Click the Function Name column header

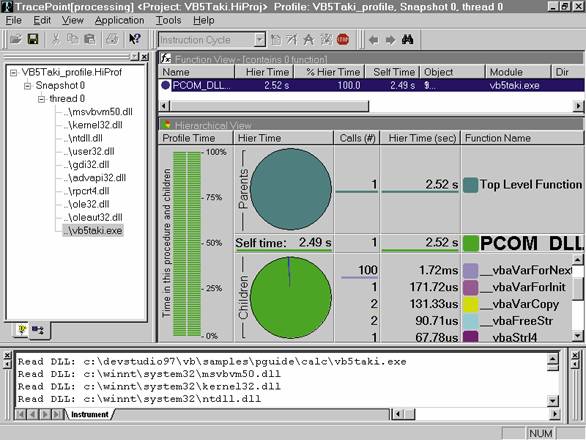[522, 138]
